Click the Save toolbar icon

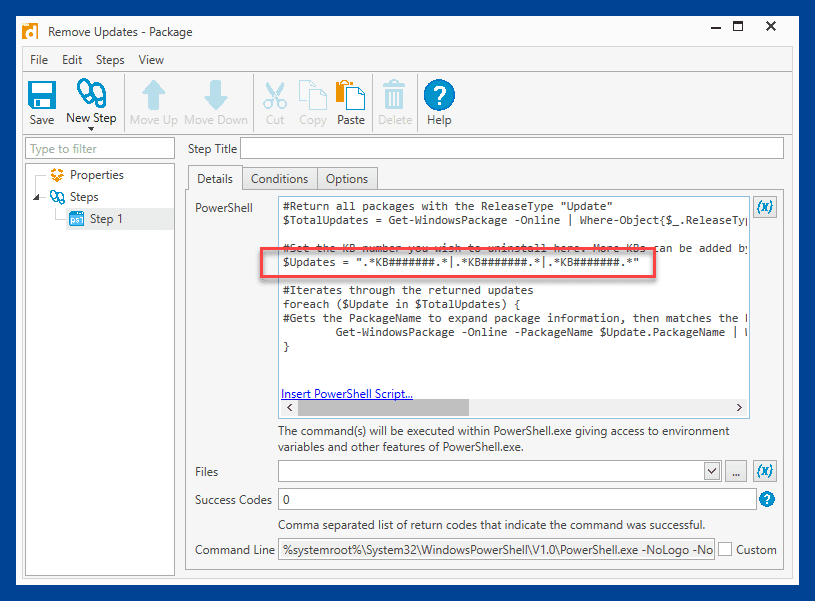click(42, 95)
